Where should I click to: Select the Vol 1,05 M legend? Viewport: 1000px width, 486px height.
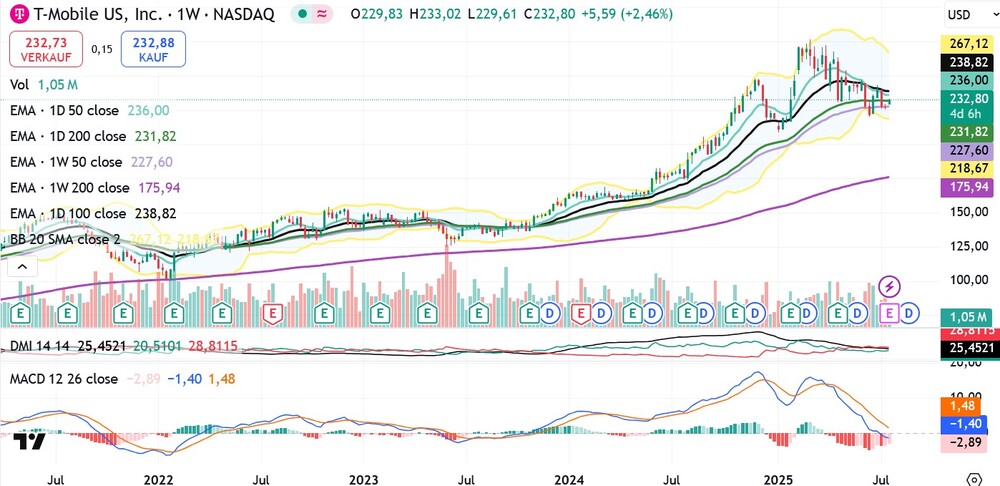[x=44, y=85]
